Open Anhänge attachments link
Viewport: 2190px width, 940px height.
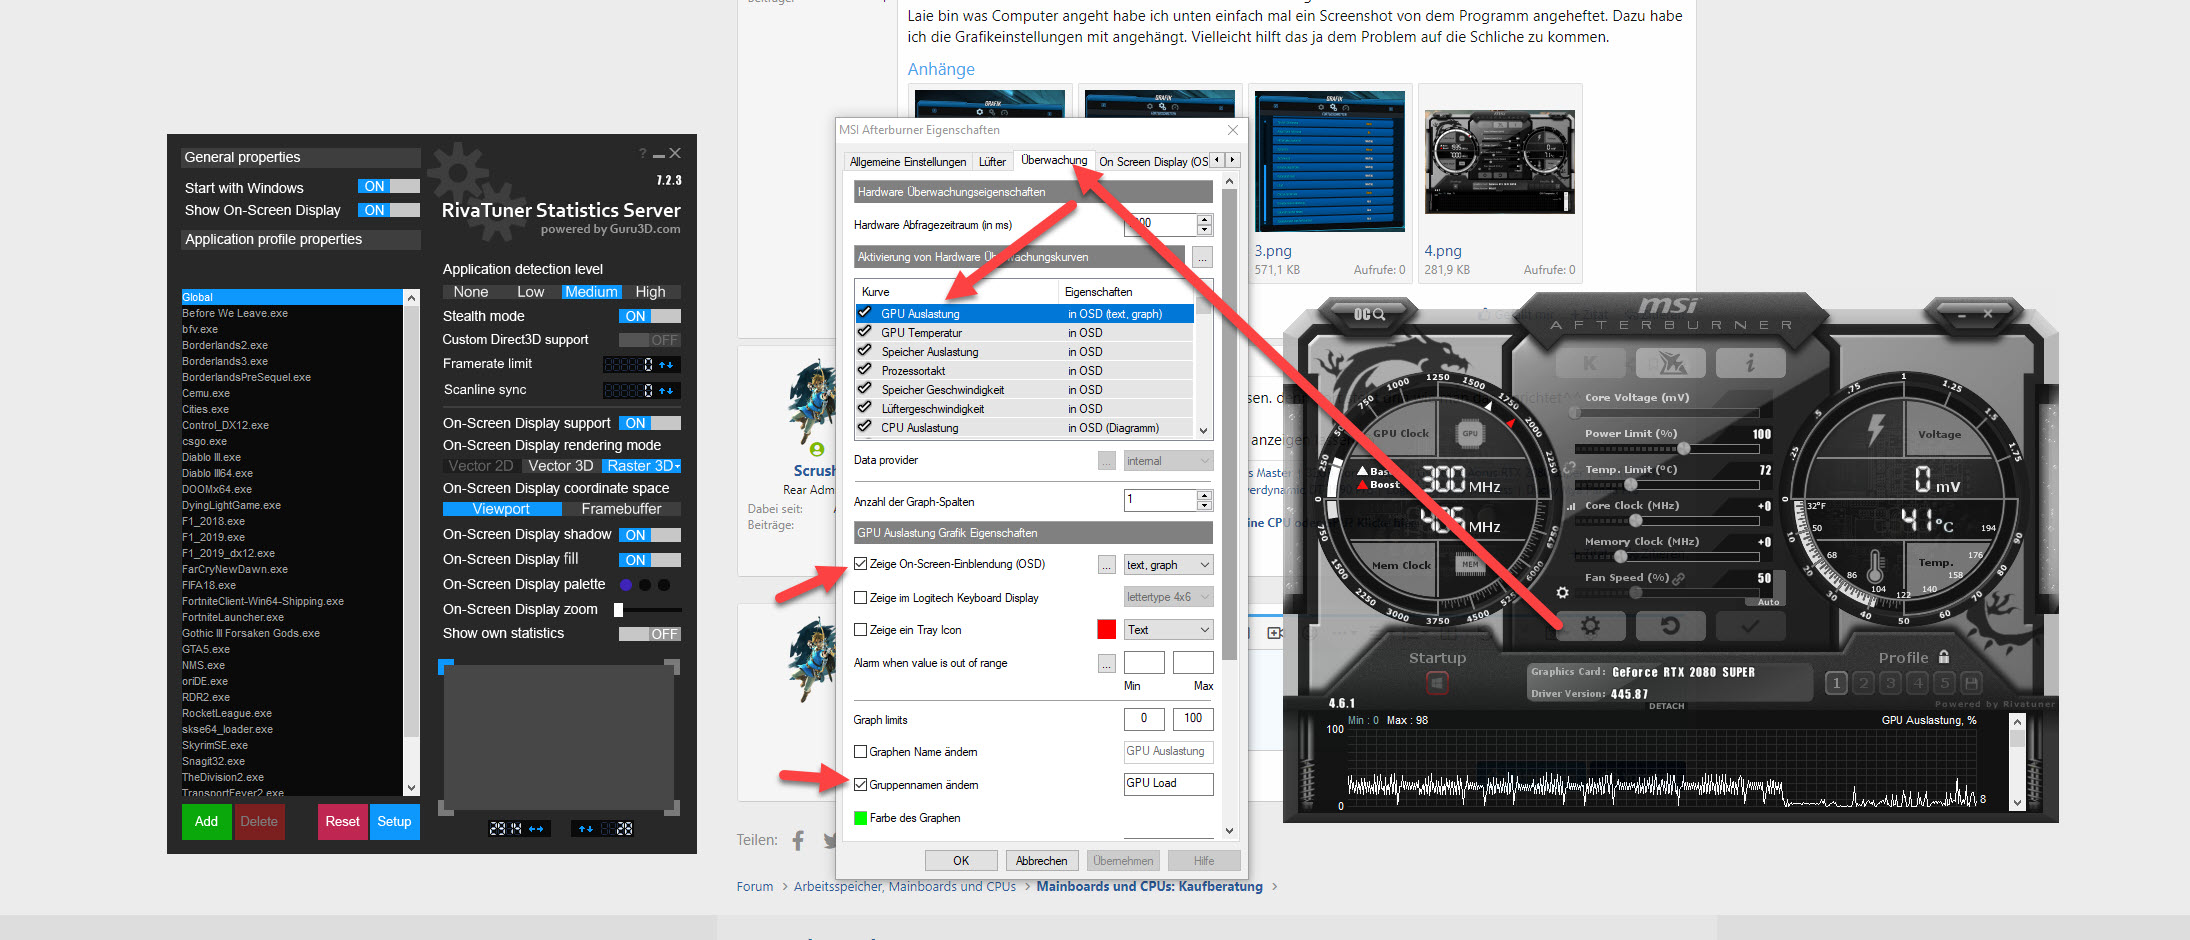(x=941, y=69)
